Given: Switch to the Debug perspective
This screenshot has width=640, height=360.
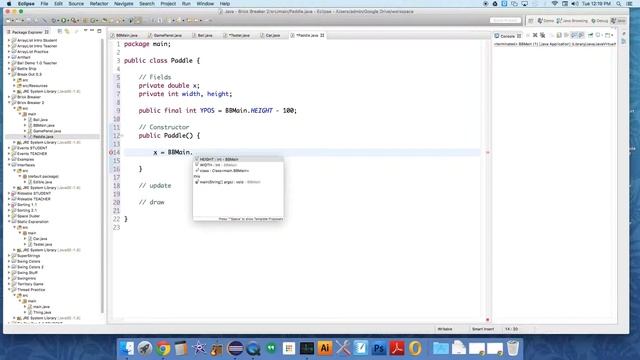Looking at the screenshot, I should [600, 20].
